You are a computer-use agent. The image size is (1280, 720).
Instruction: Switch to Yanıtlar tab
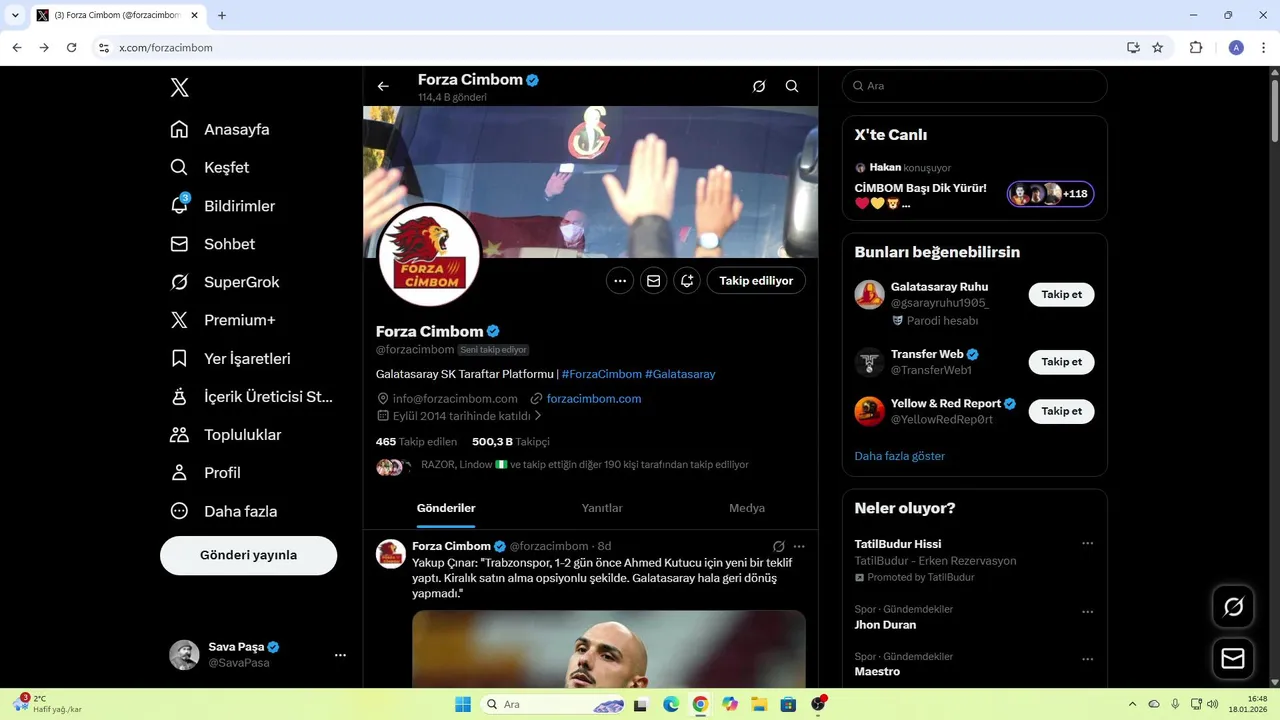coord(602,508)
